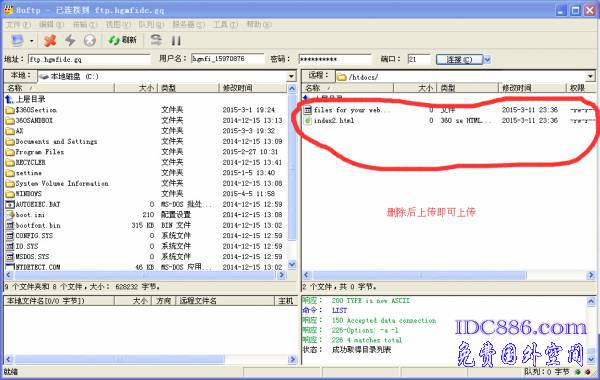Open the 帮助 menu in menu bar
Image resolution: width=600 pixels, height=380 pixels.
pos(259,24)
